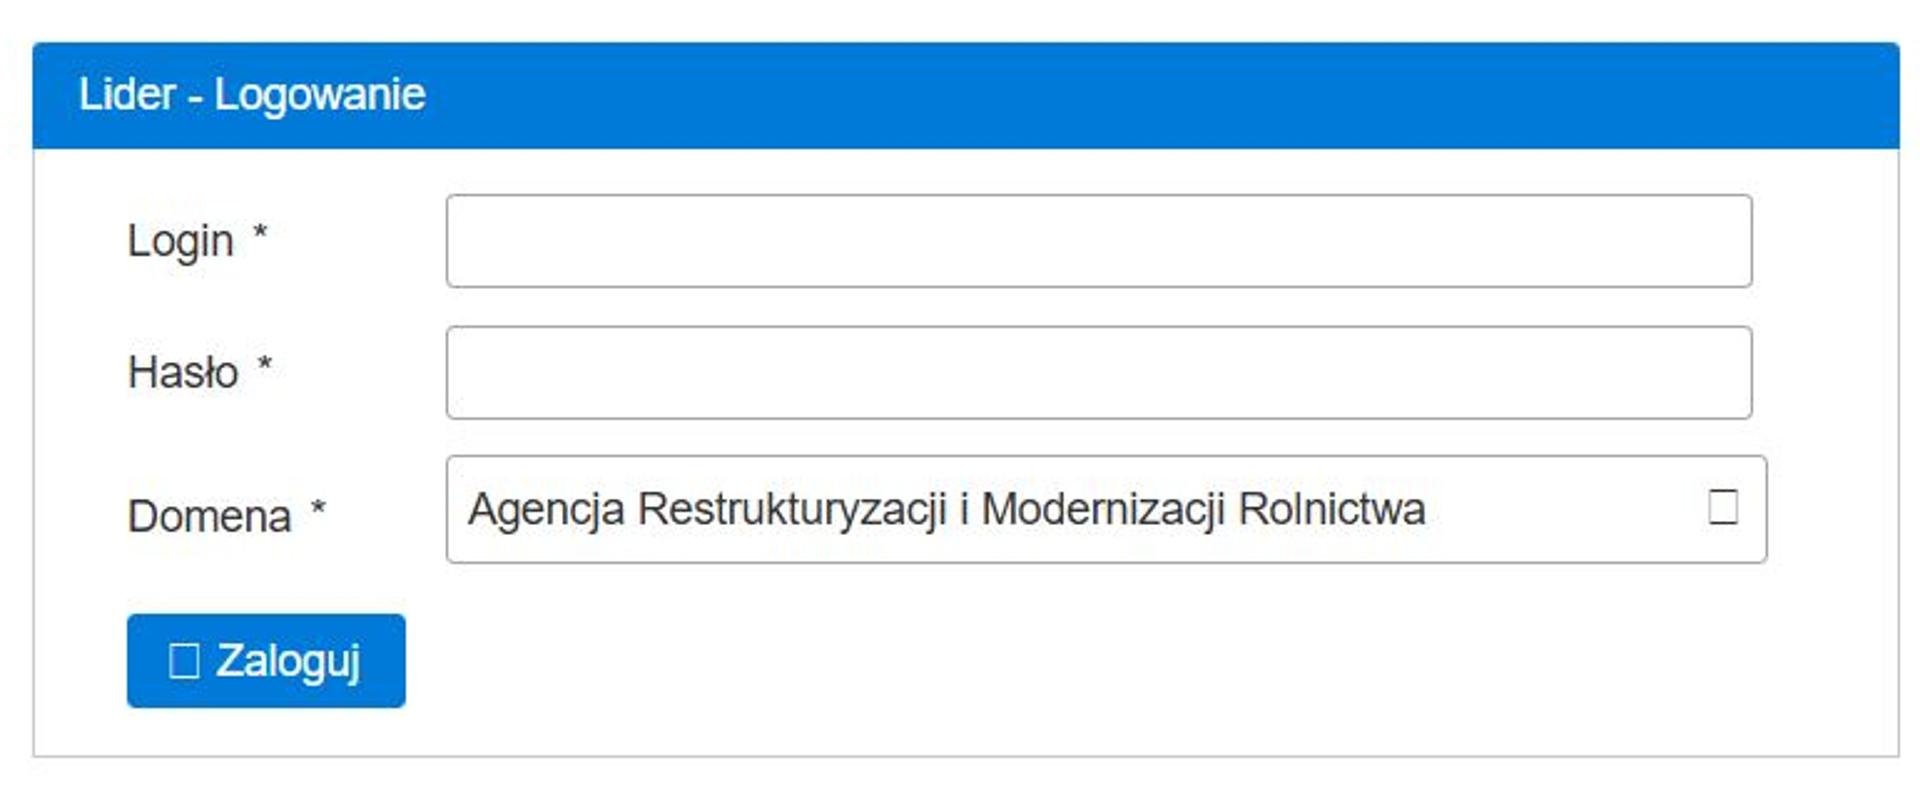Click the word Logowanie in the header

coord(320,95)
